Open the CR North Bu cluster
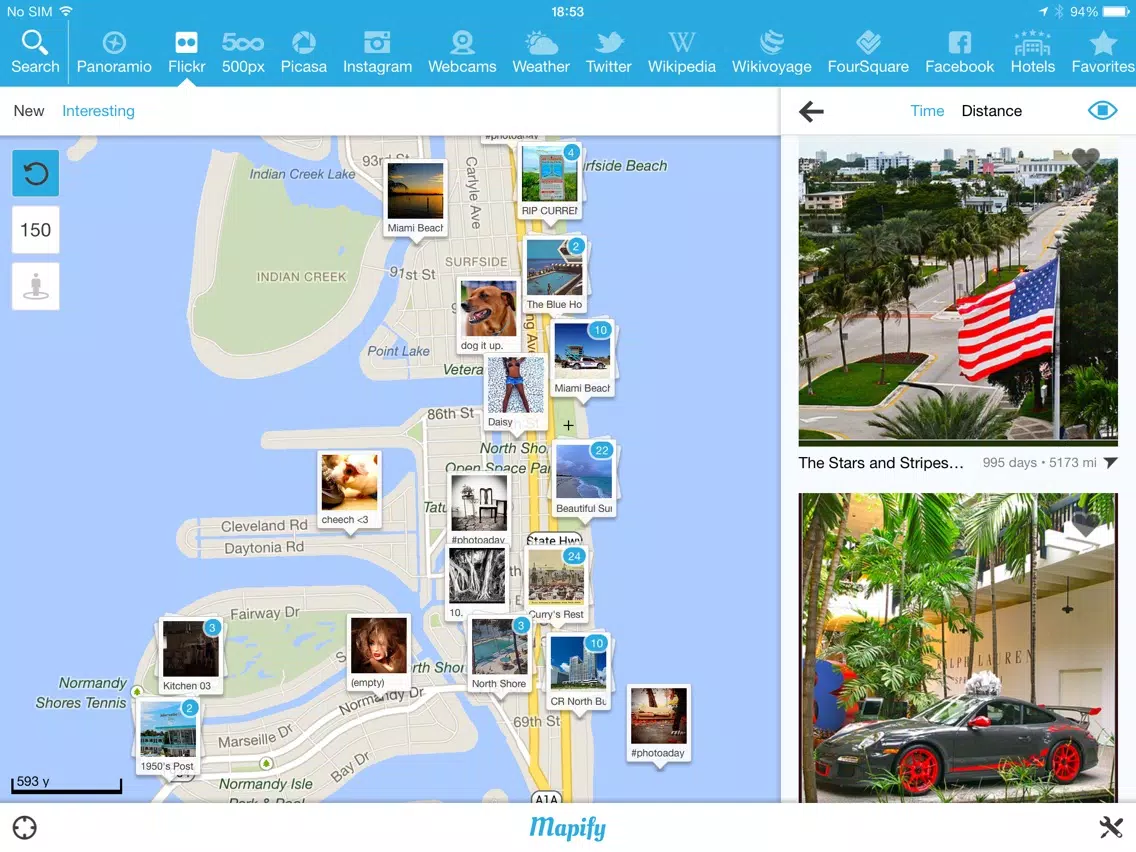This screenshot has height=852, width=1136. pyautogui.click(x=577, y=672)
